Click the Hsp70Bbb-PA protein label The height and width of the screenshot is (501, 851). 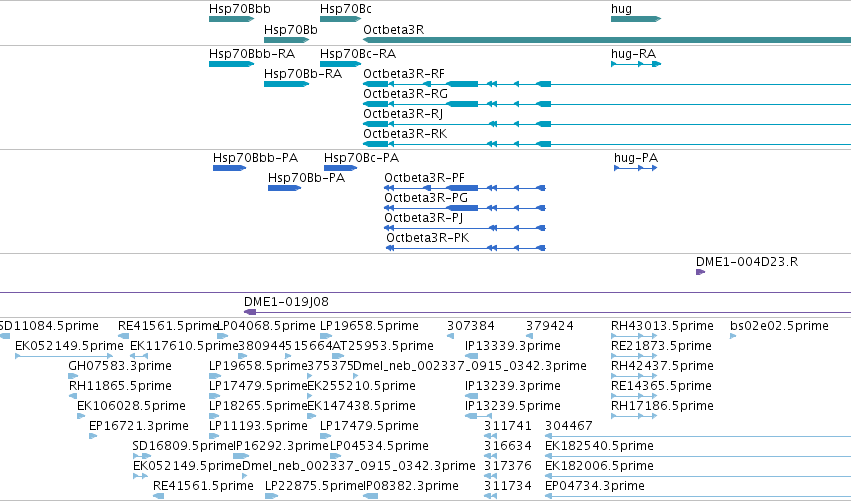(255, 158)
